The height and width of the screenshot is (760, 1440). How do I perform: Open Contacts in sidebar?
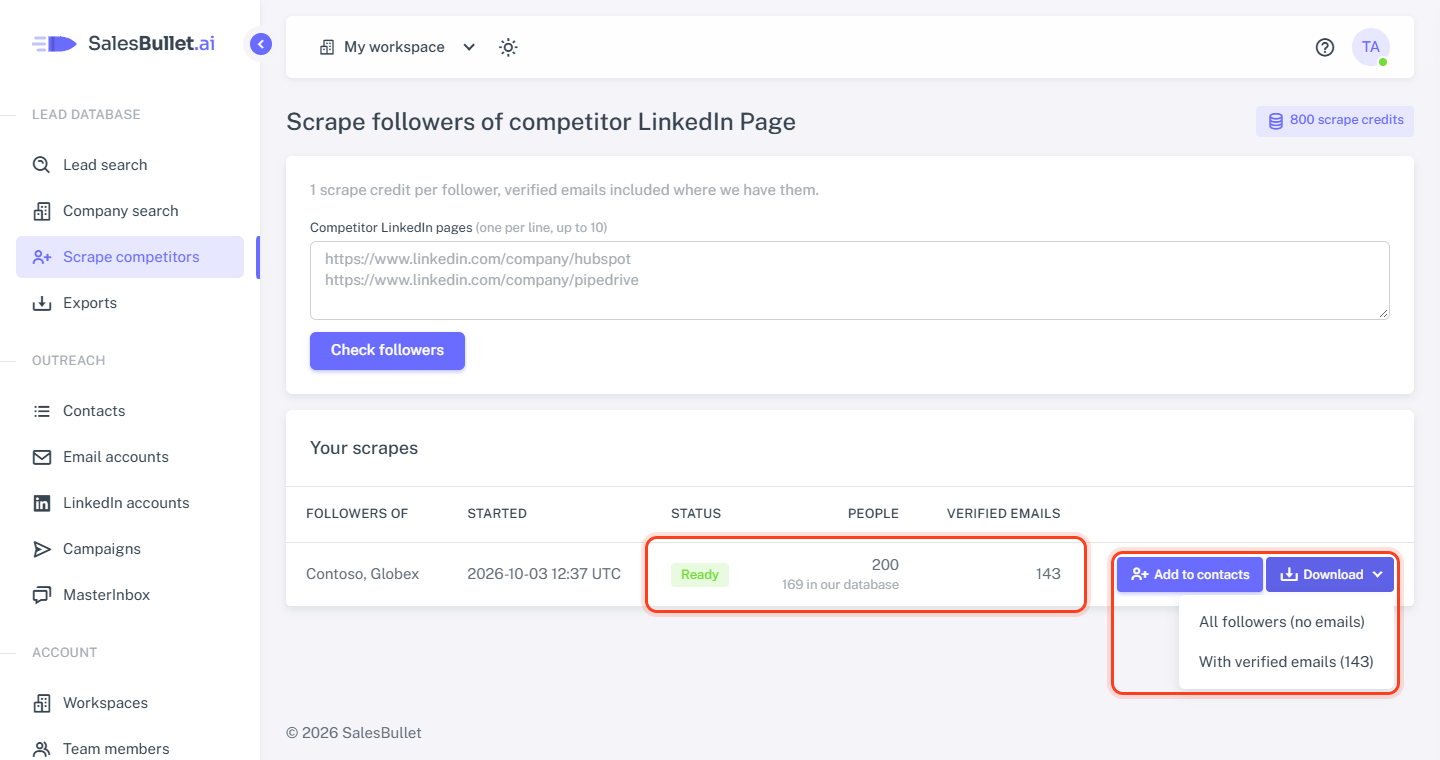tap(130, 411)
